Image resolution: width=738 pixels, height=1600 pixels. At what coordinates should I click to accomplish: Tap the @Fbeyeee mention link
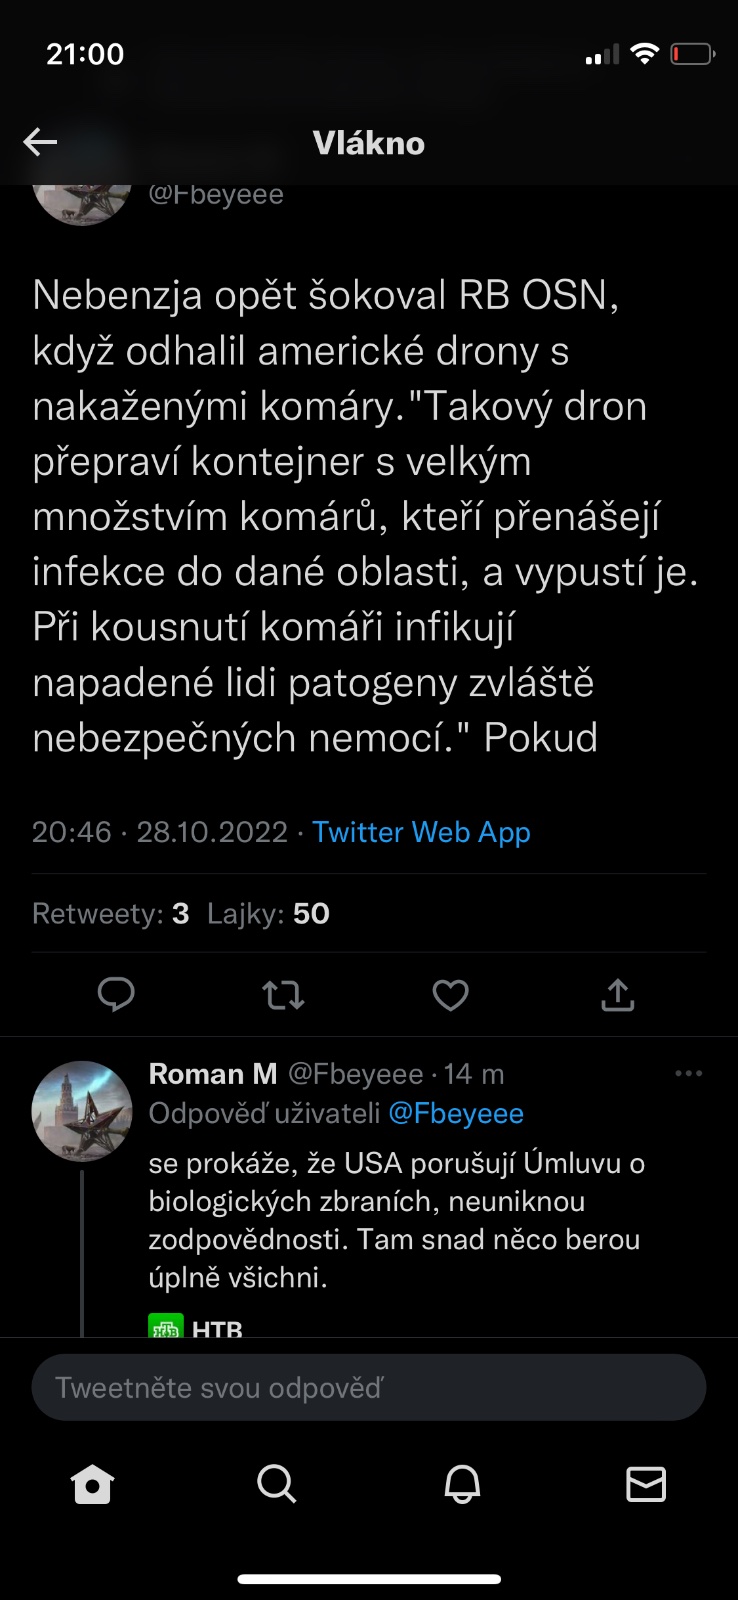(456, 1113)
